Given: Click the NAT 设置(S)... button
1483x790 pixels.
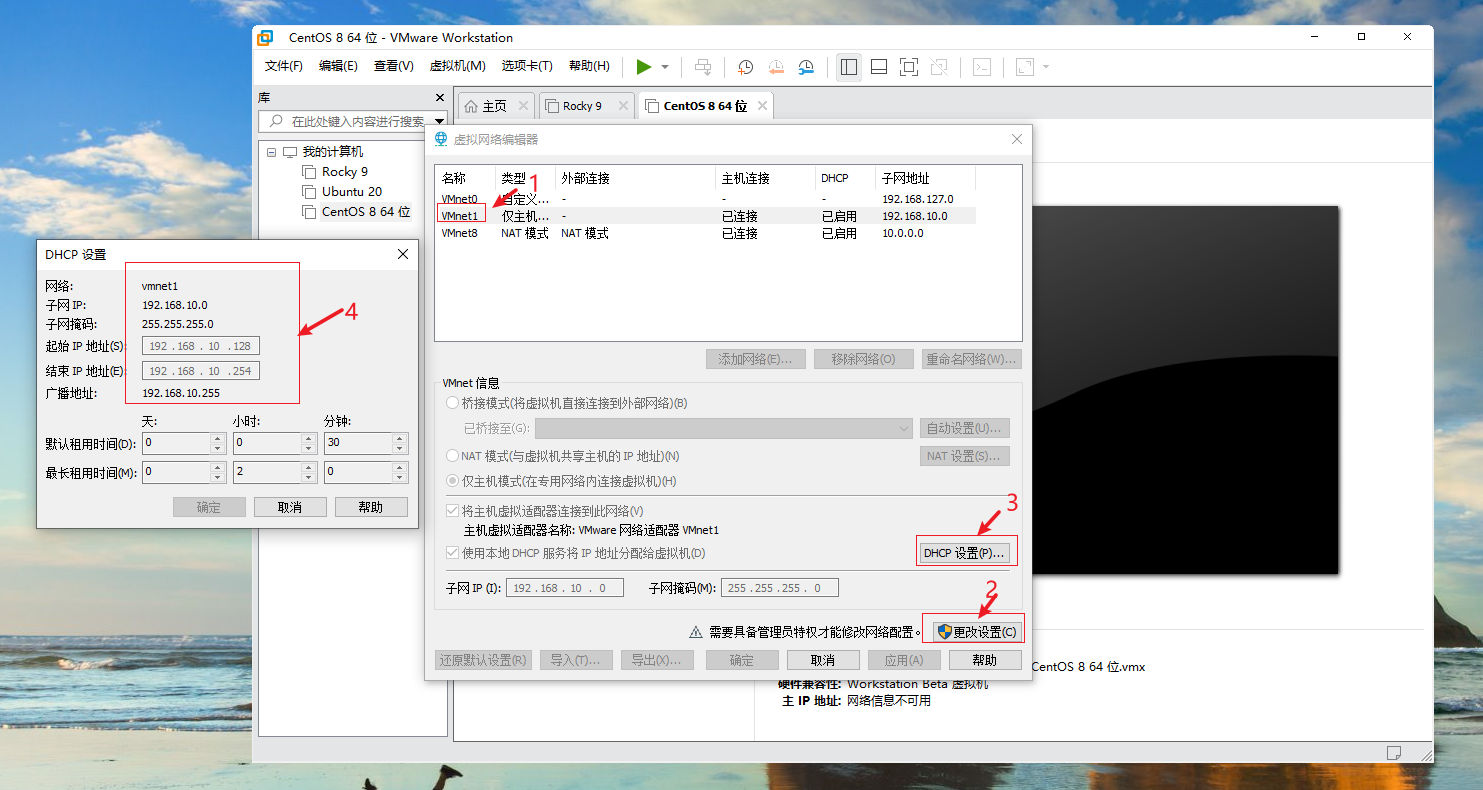Looking at the screenshot, I should [x=965, y=456].
